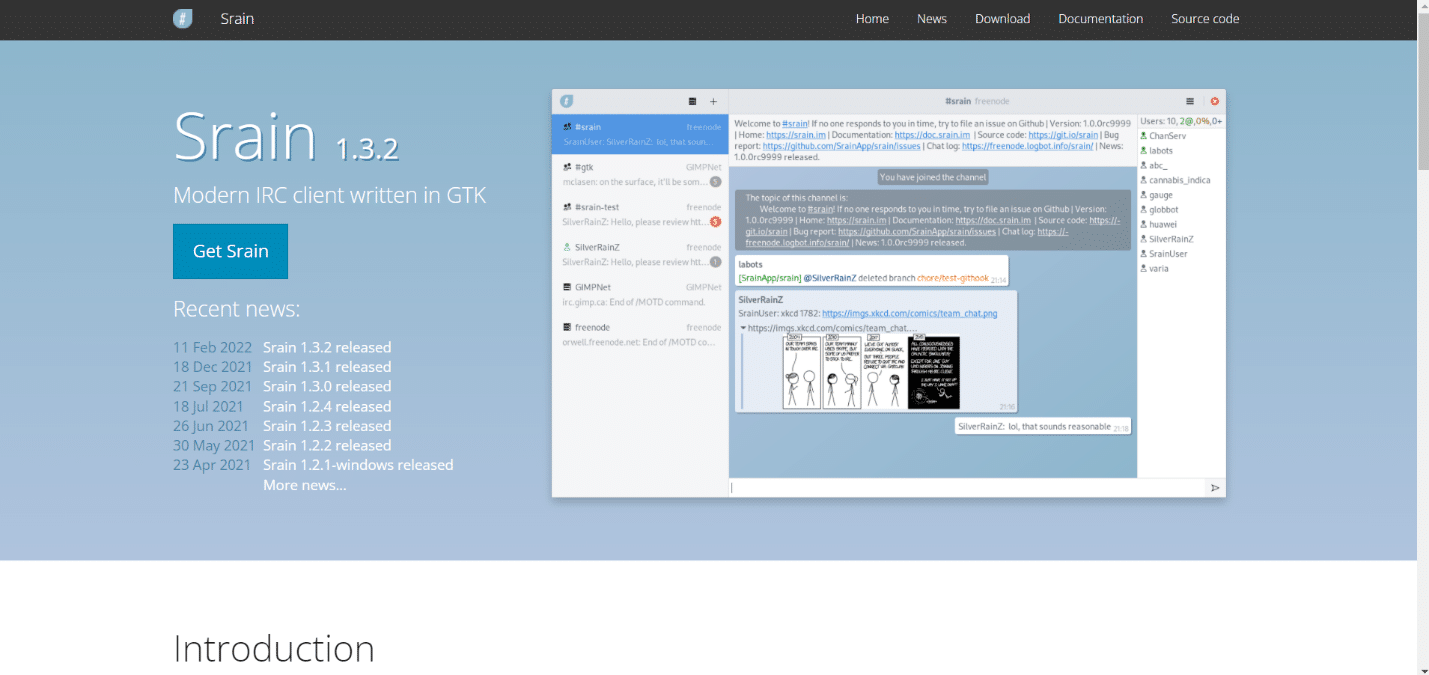Click the person icon beside SilverRainZ chat row
Image resolution: width=1429 pixels, height=675 pixels.
[x=567, y=247]
